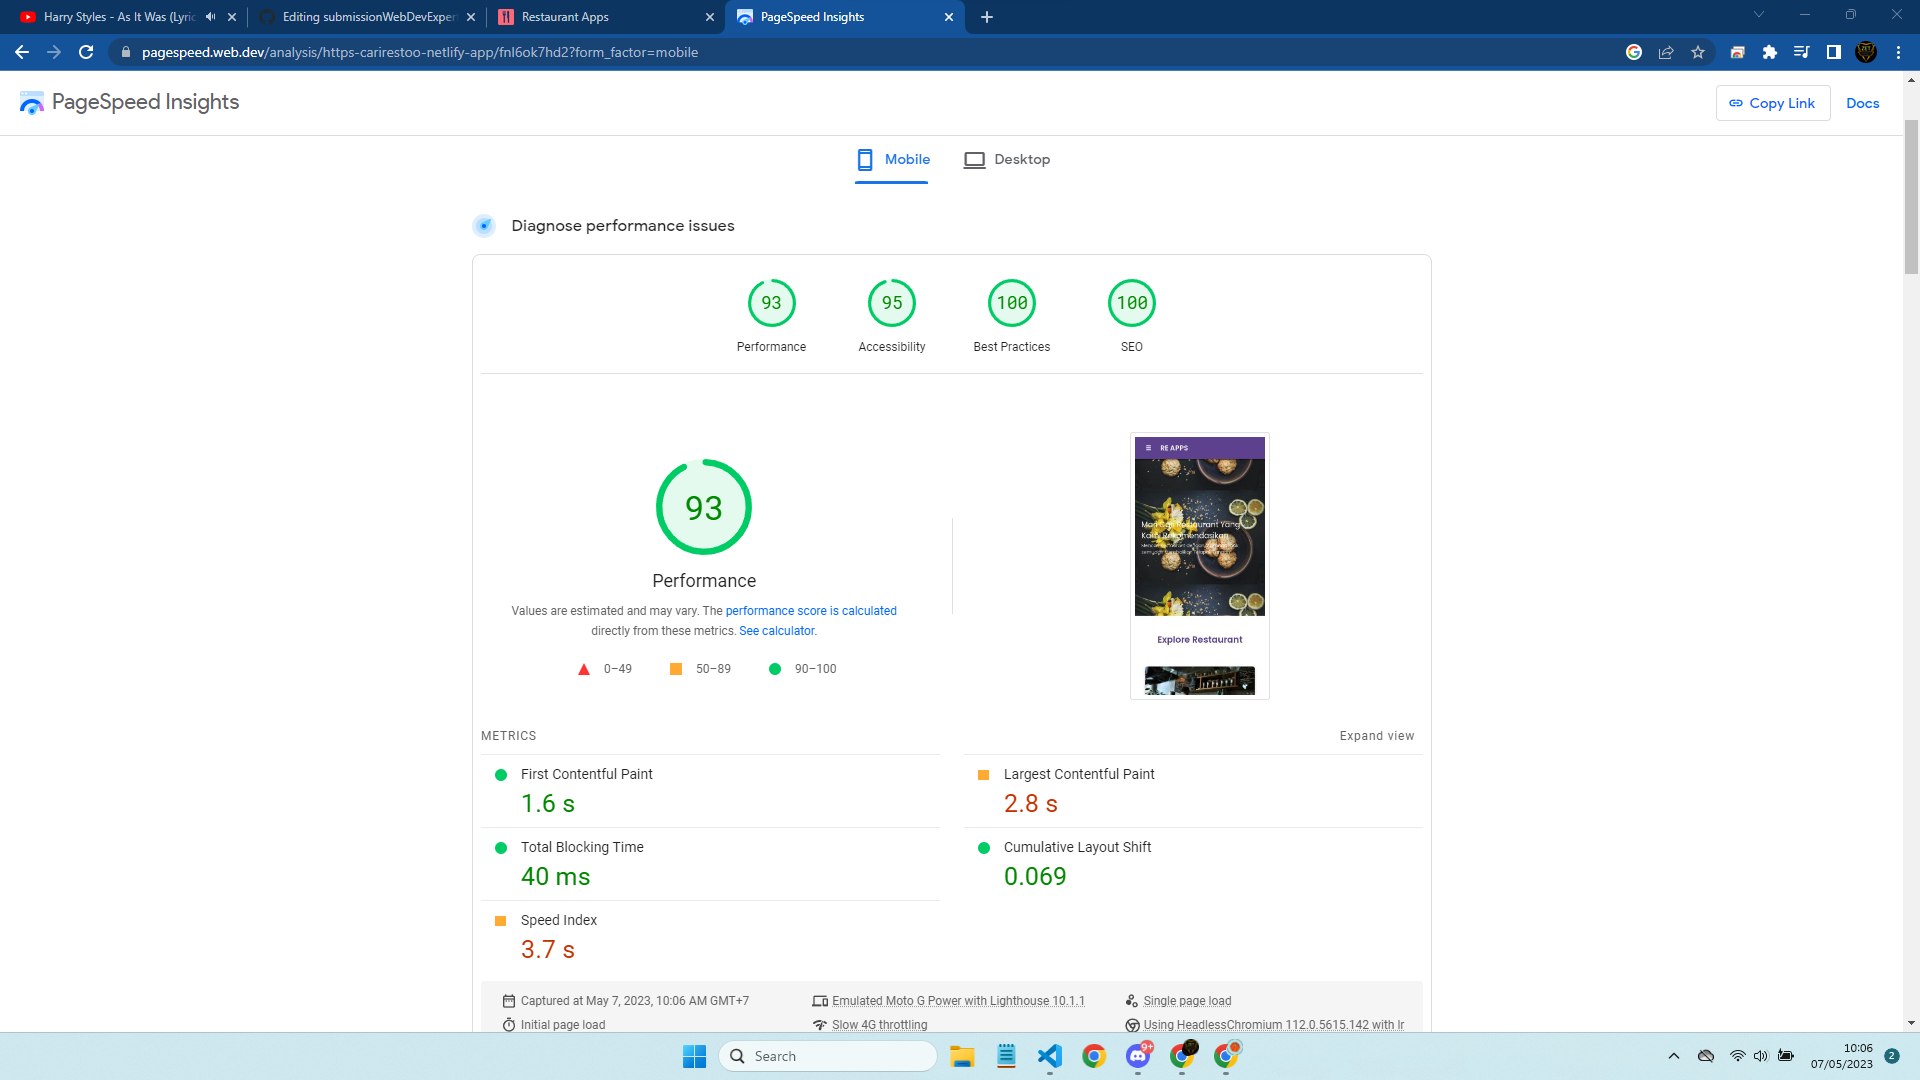The height and width of the screenshot is (1080, 1920).
Task: Open the Chrome three-dot menu
Action: coord(1898,52)
